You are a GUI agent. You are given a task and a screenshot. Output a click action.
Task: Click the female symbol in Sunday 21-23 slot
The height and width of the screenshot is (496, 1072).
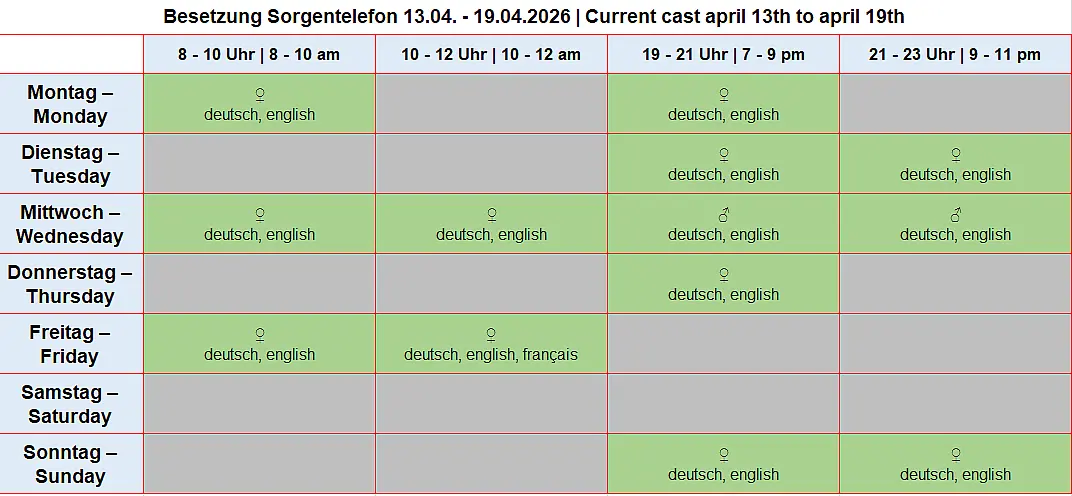point(956,455)
